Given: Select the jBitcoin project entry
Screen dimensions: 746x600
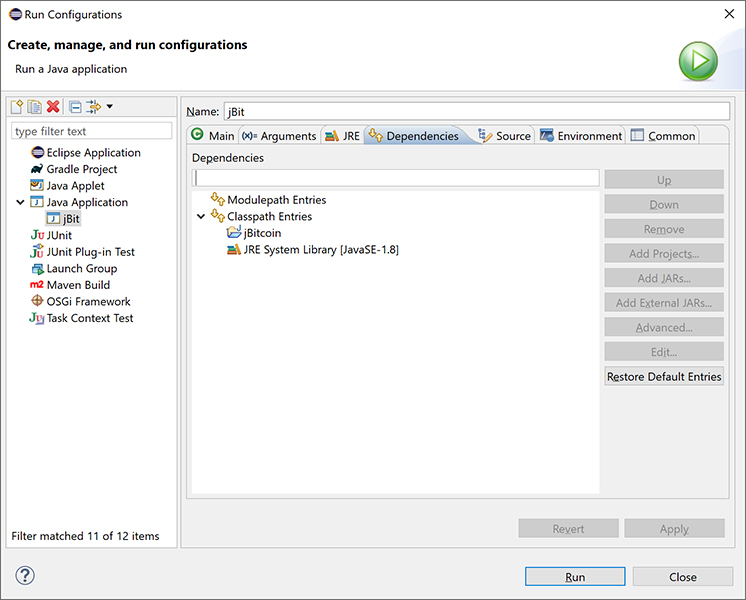Looking at the screenshot, I should [x=262, y=233].
